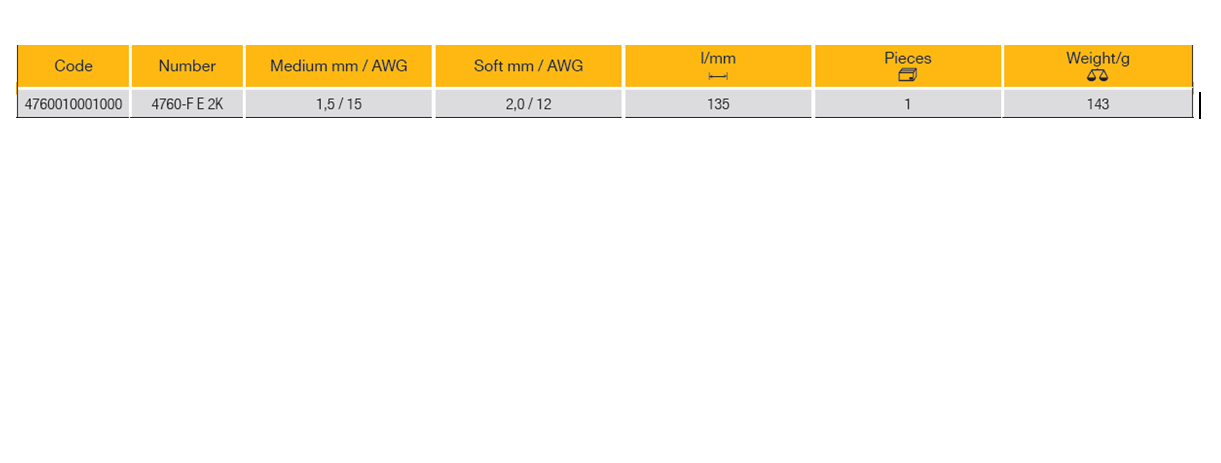1221x463 pixels.
Task: Click the medium value 1,5 / 15
Action: [x=338, y=104]
